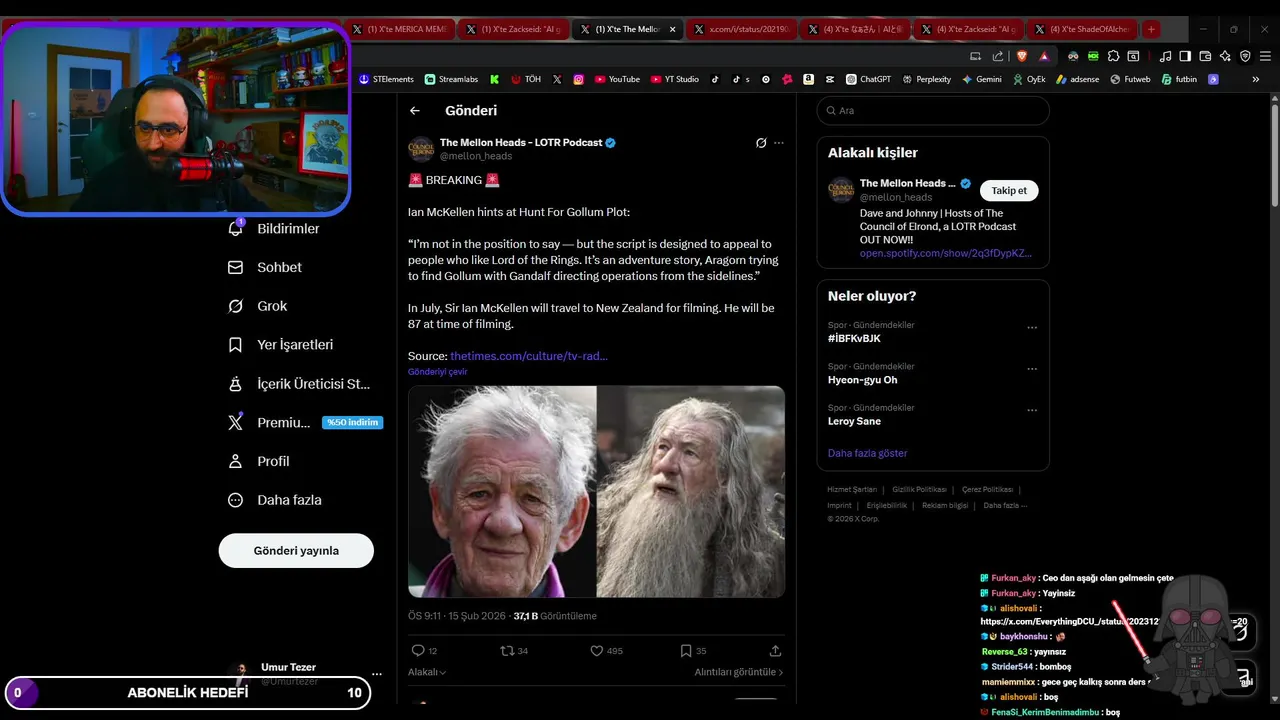Open account menu dots beside Umur Tezer

click(x=377, y=674)
